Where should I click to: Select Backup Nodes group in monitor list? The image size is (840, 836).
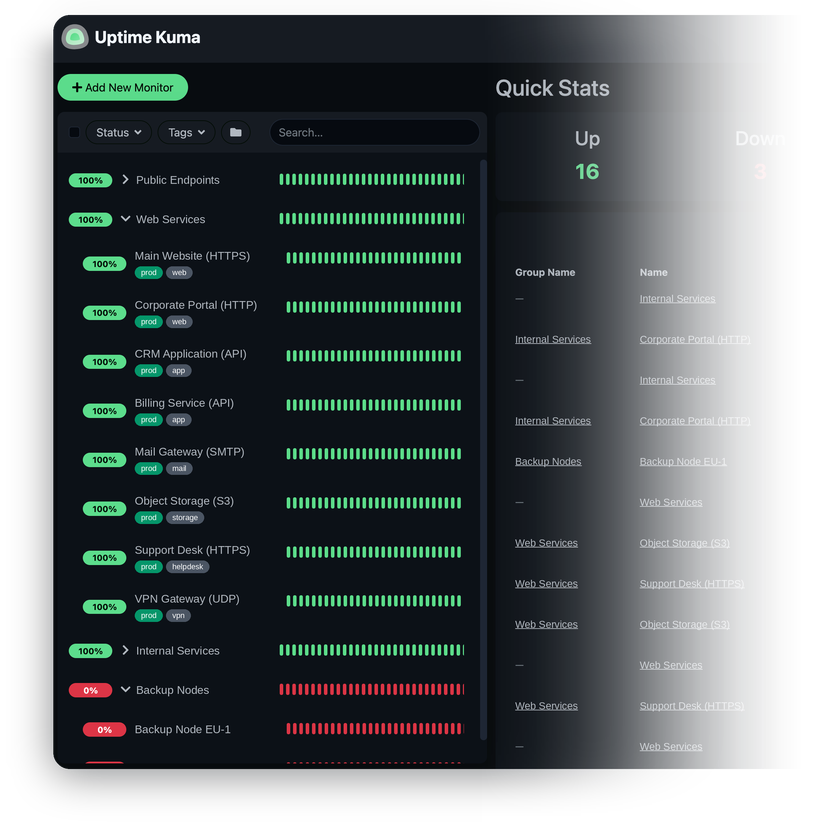pos(172,690)
